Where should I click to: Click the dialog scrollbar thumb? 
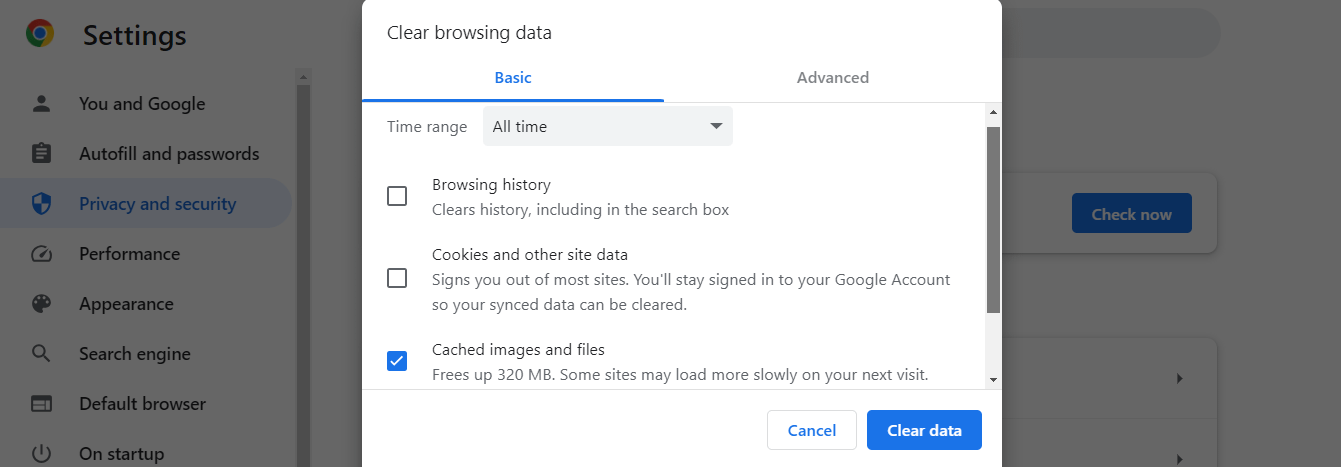click(x=993, y=220)
